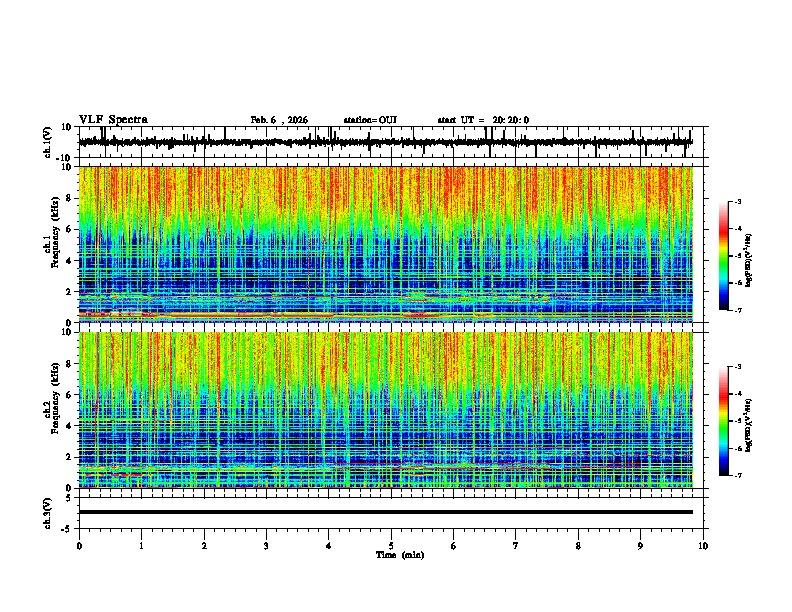Click the ch.1 color bar log(PSD) unit label
This screenshot has height=612, width=792.
pos(749,260)
